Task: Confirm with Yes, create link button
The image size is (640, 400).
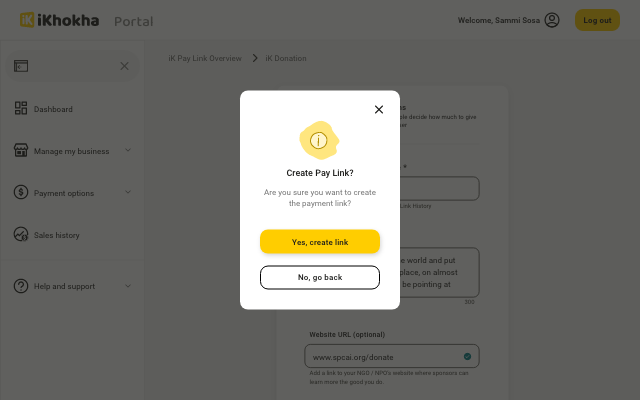Action: pyautogui.click(x=320, y=242)
